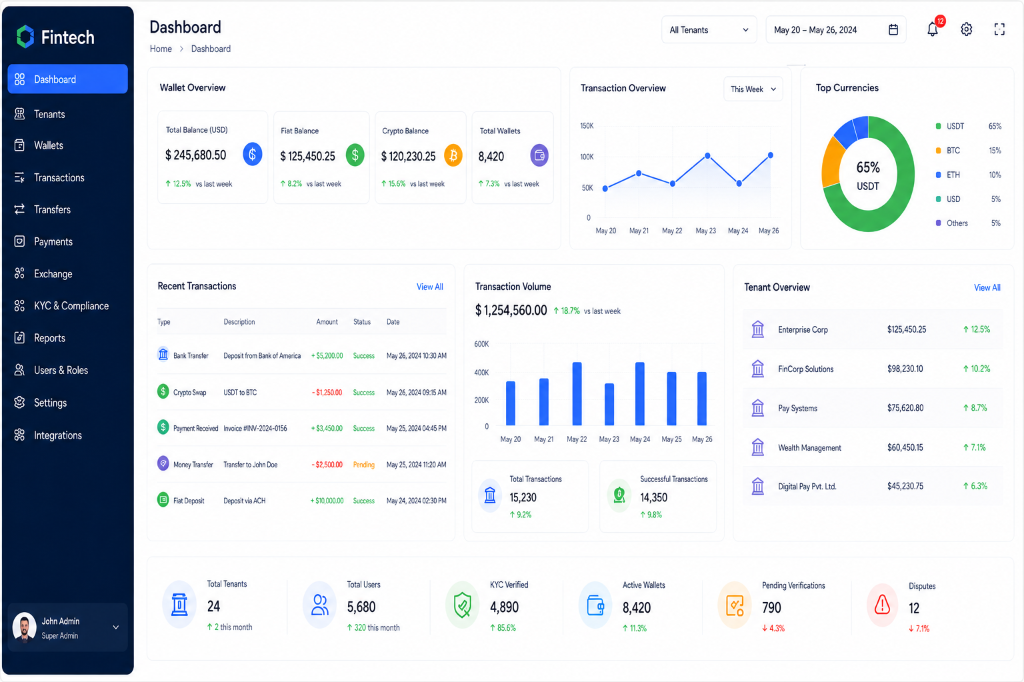Click the Home breadcrumb link
Image resolution: width=1024 pixels, height=682 pixels.
[x=161, y=48]
